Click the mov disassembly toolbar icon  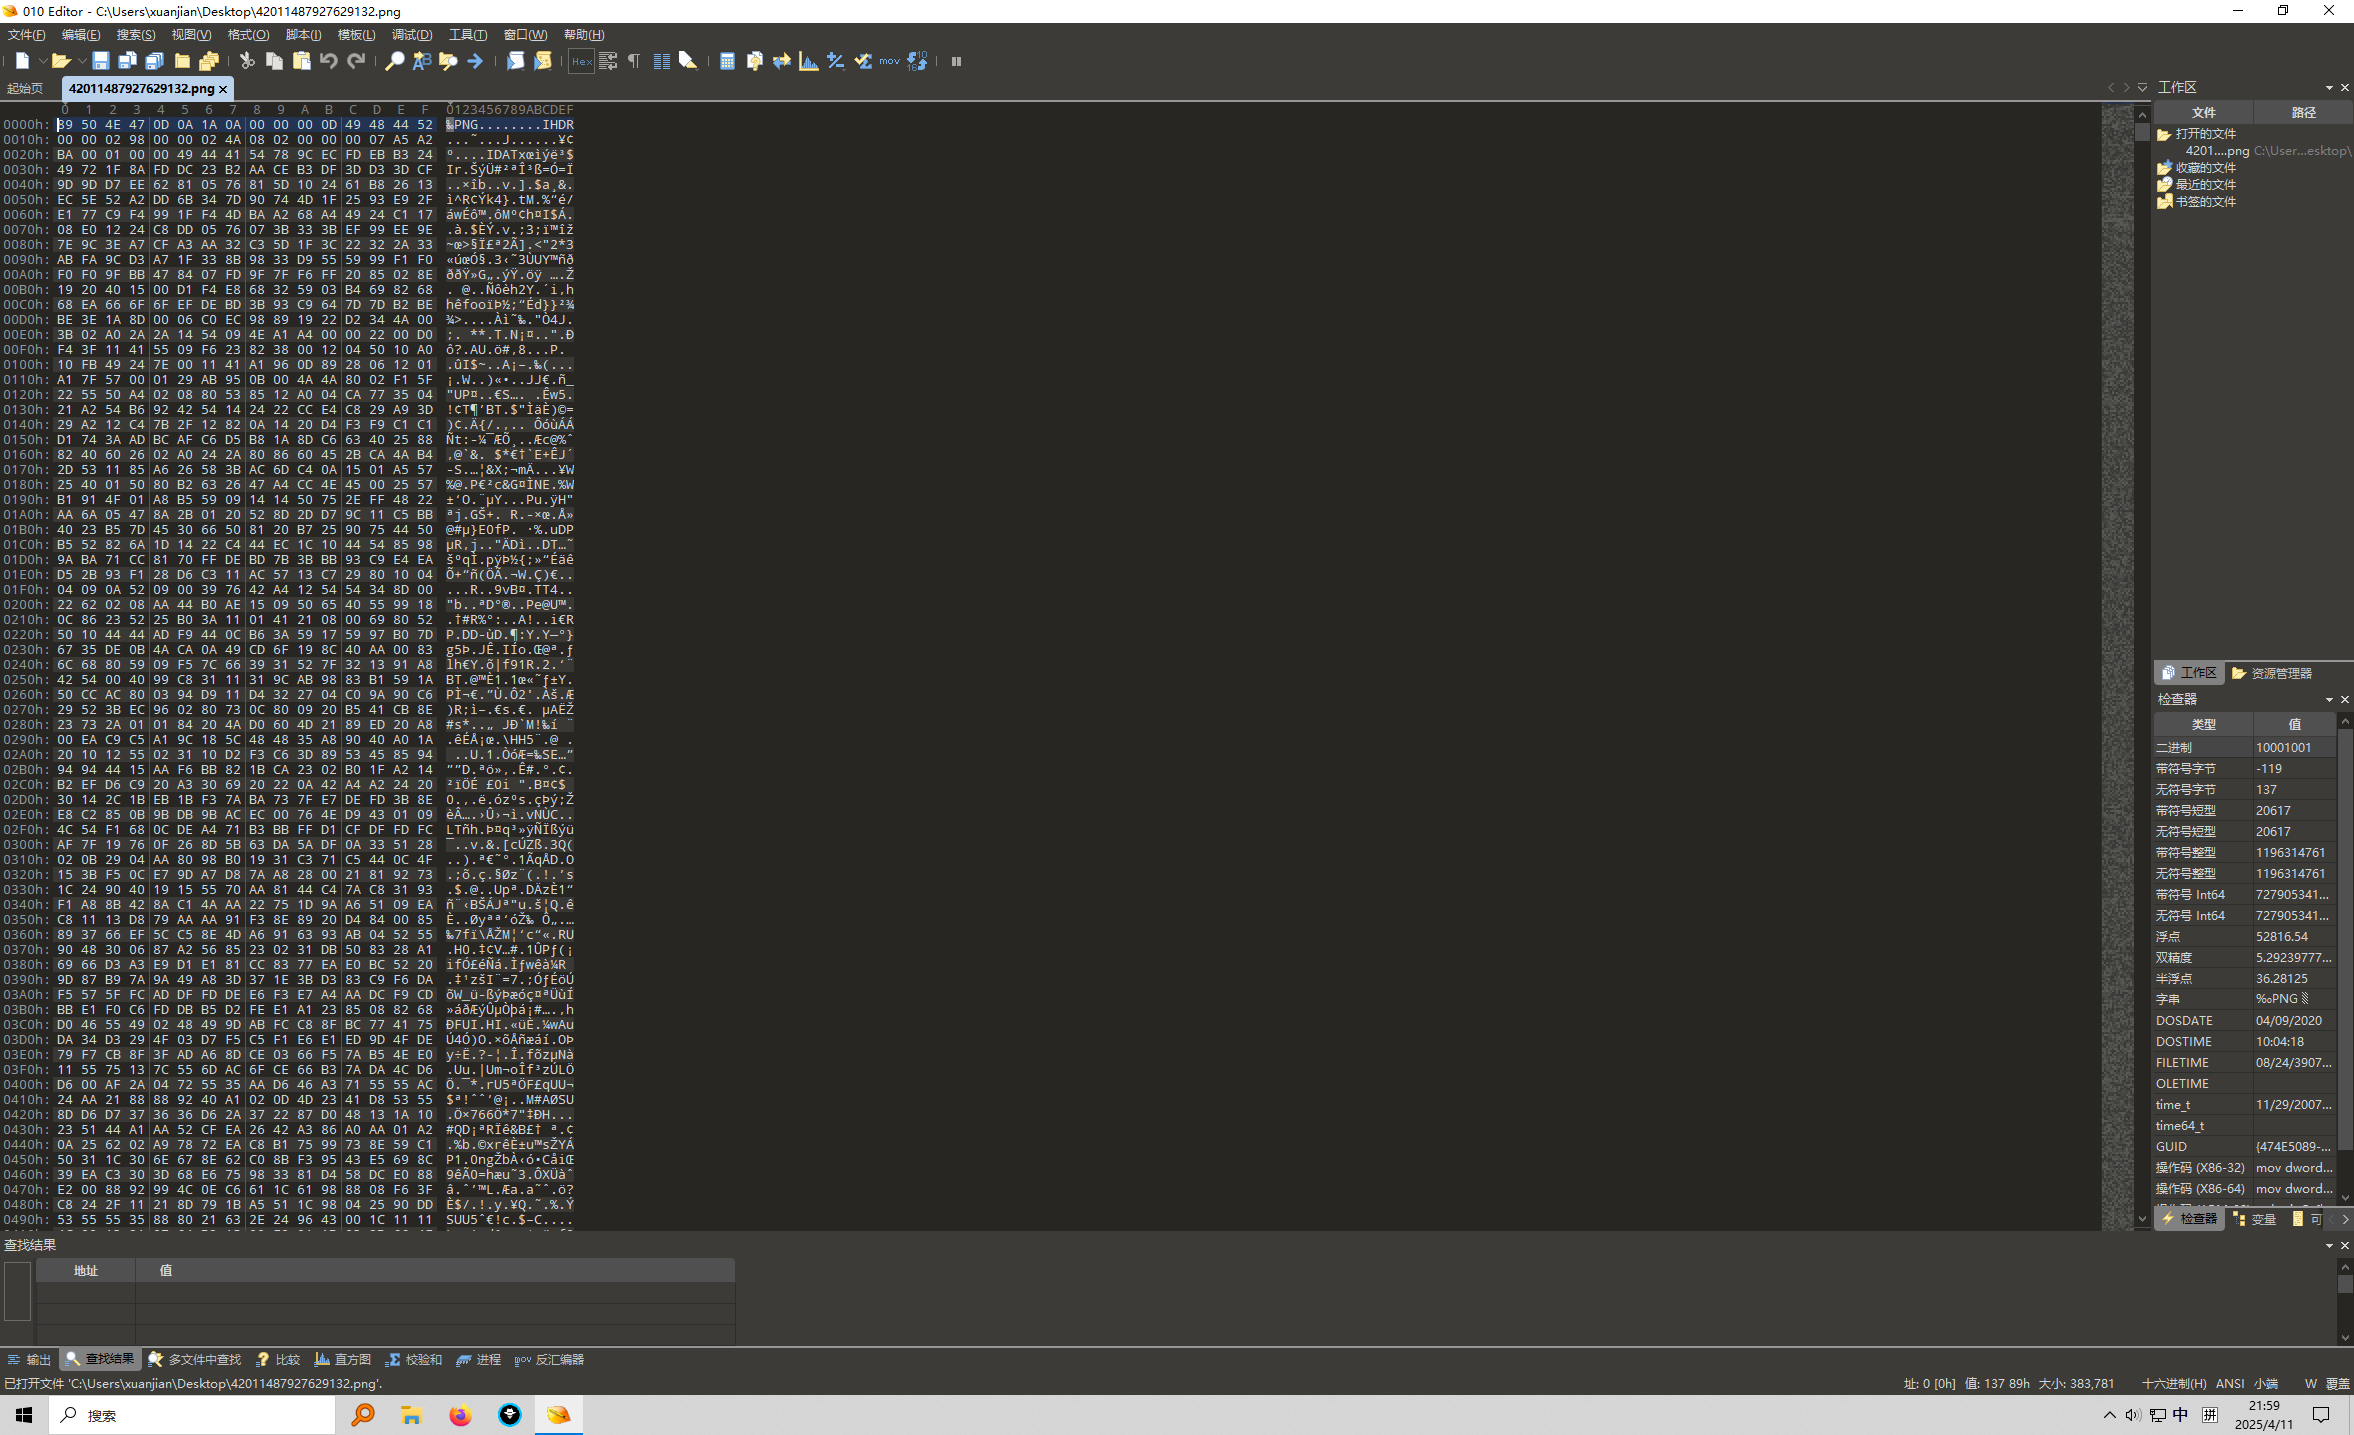tap(888, 62)
